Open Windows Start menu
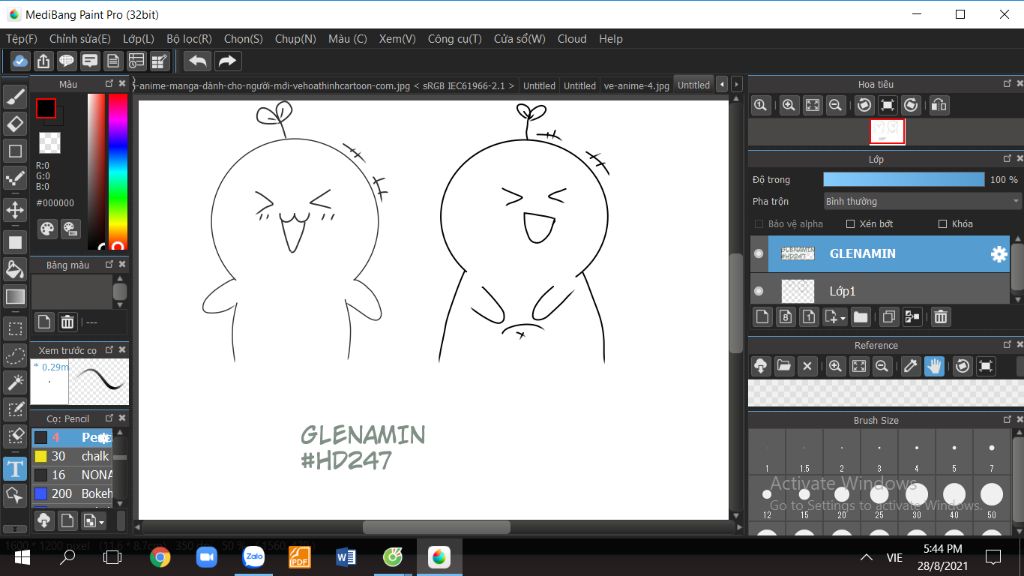The height and width of the screenshot is (576, 1024). (x=22, y=557)
